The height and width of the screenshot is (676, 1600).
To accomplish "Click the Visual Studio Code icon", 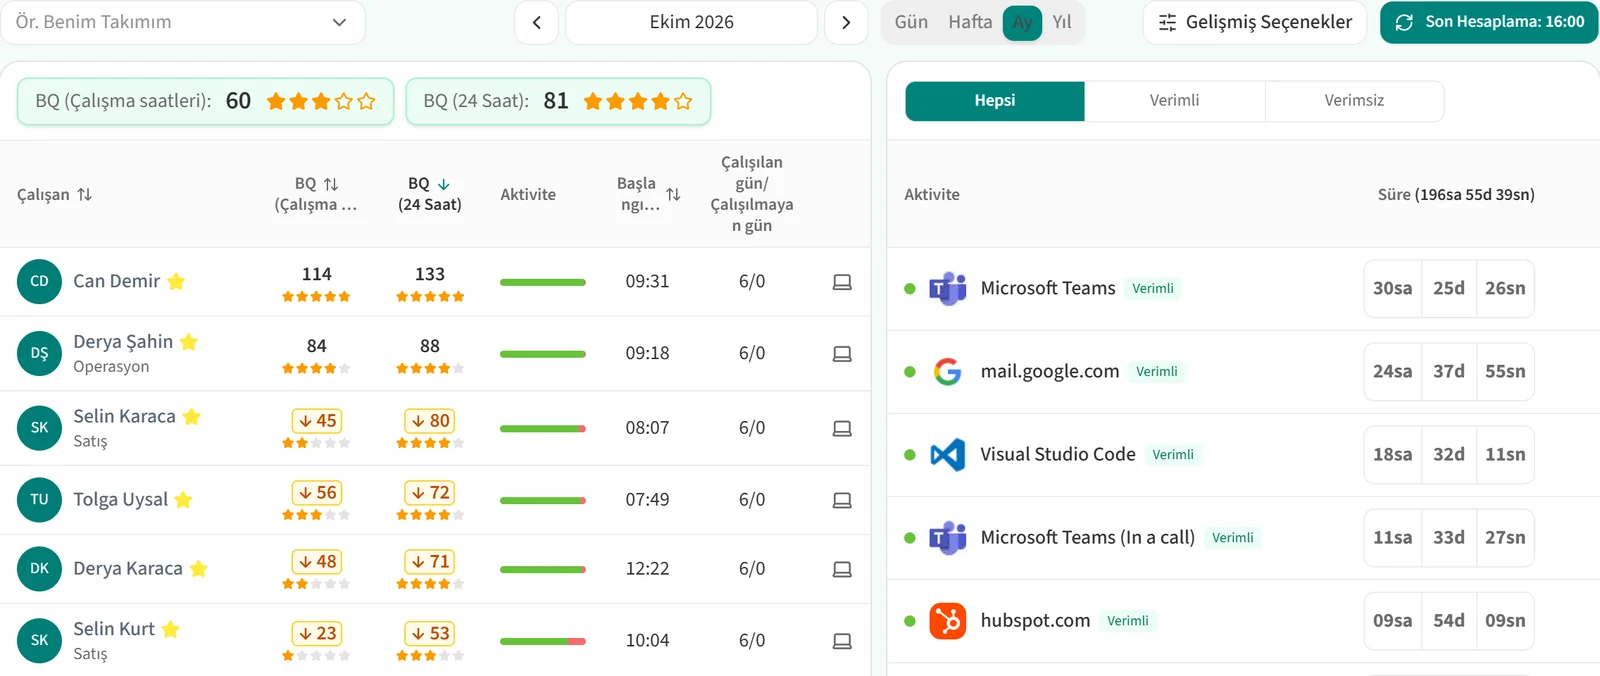I will coord(947,455).
